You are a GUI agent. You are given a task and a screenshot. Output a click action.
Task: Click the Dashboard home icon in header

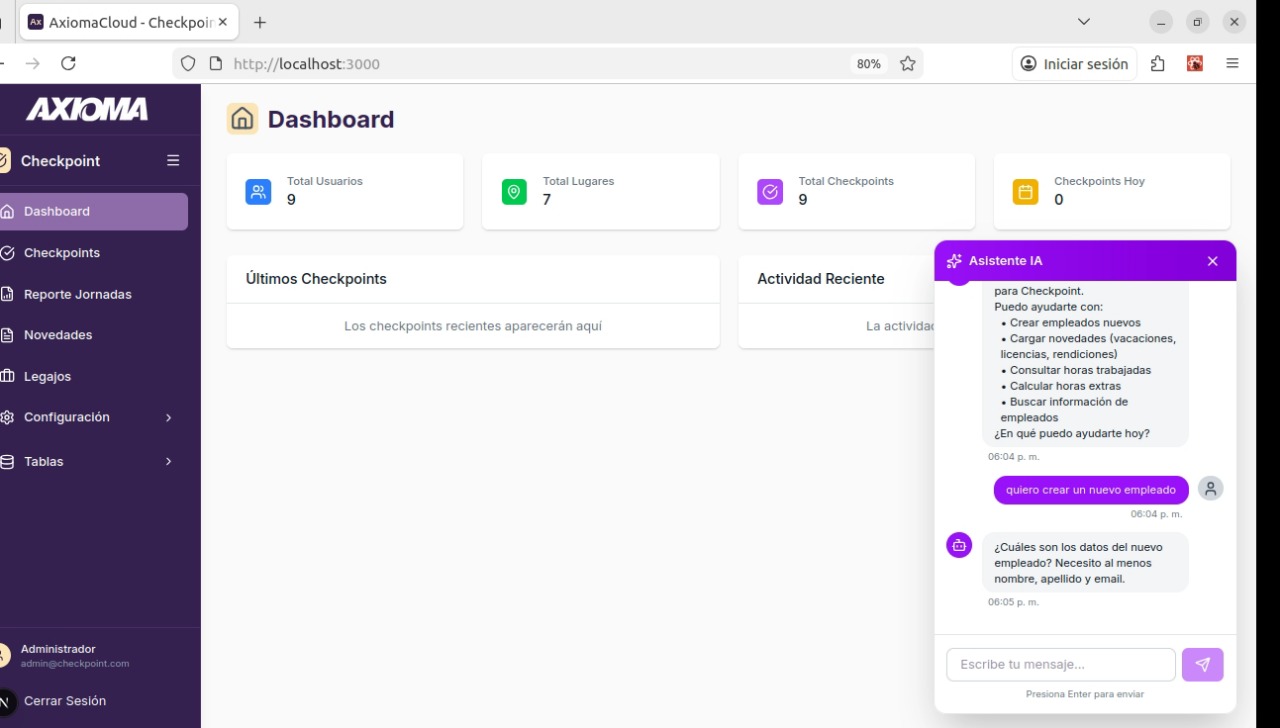pyautogui.click(x=242, y=119)
